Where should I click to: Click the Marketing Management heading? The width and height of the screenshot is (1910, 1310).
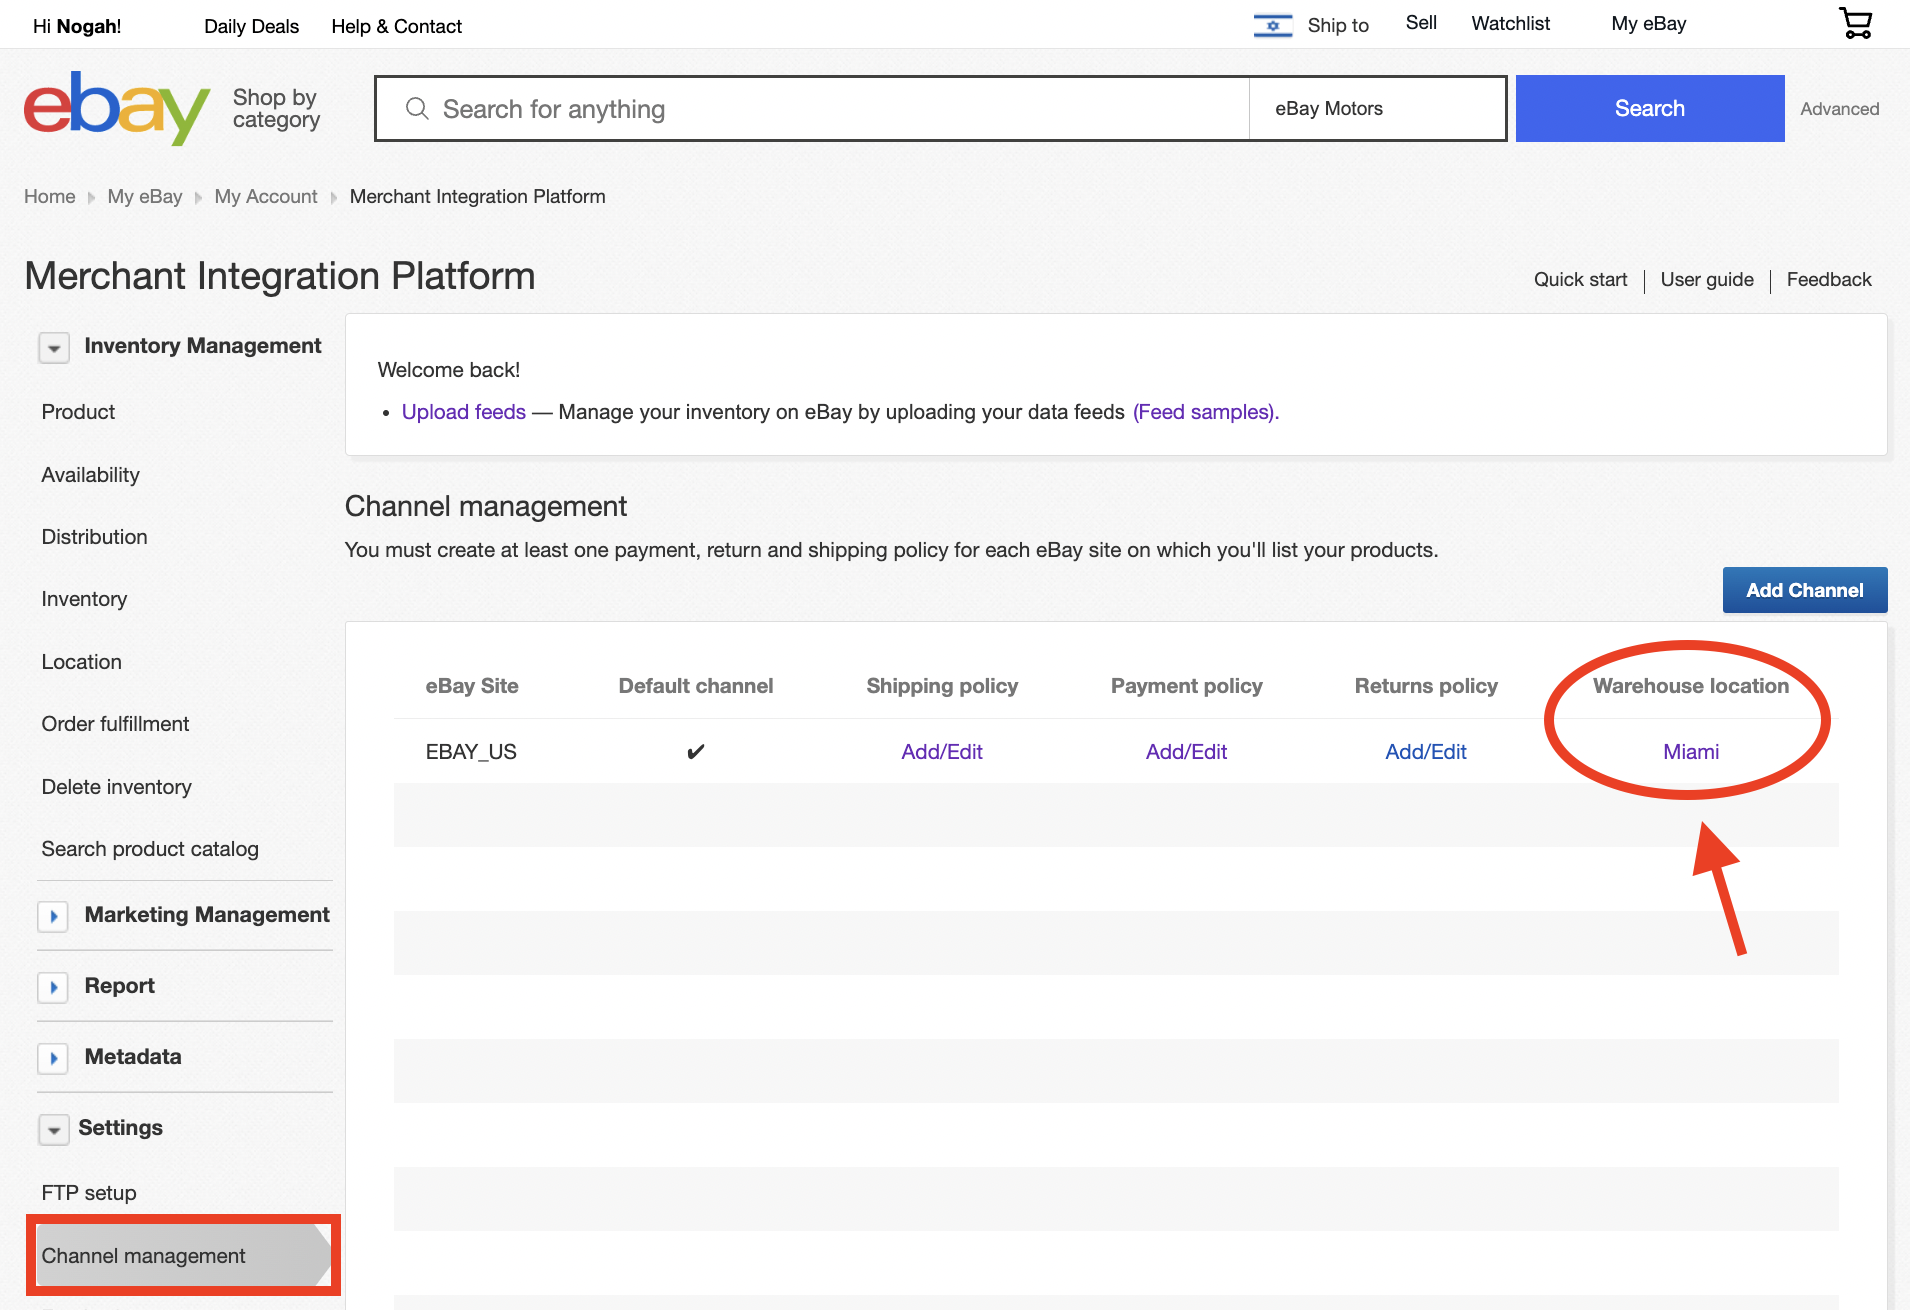point(207,915)
